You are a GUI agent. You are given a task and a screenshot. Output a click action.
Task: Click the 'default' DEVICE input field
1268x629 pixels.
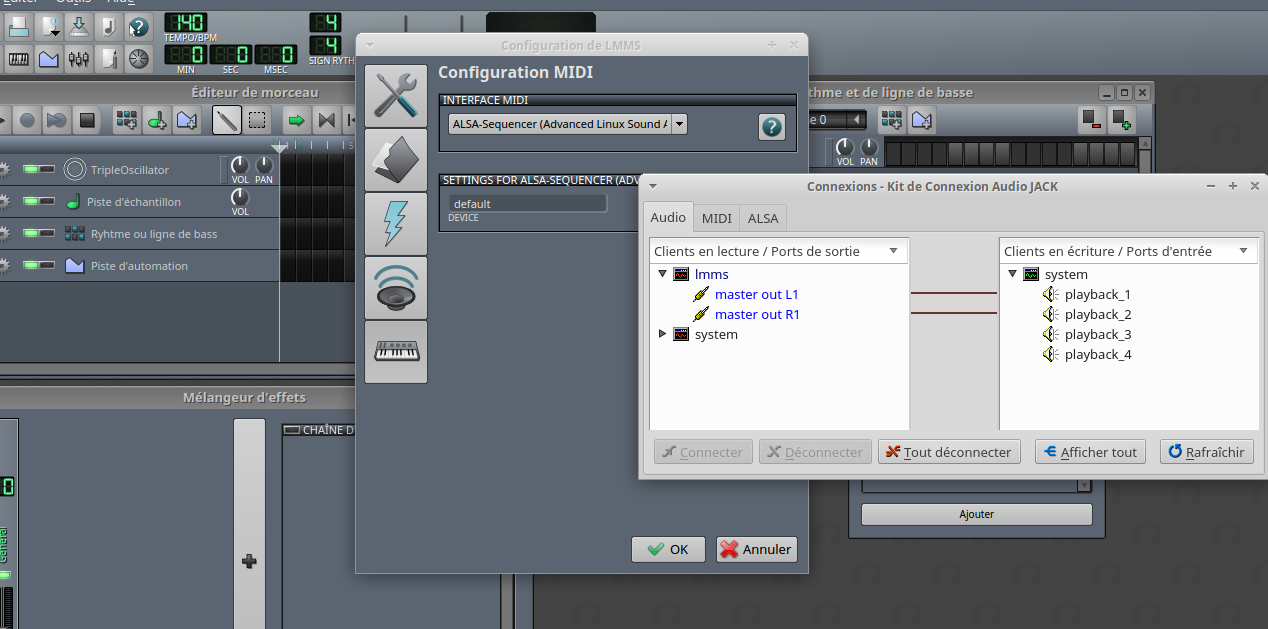pyautogui.click(x=526, y=203)
